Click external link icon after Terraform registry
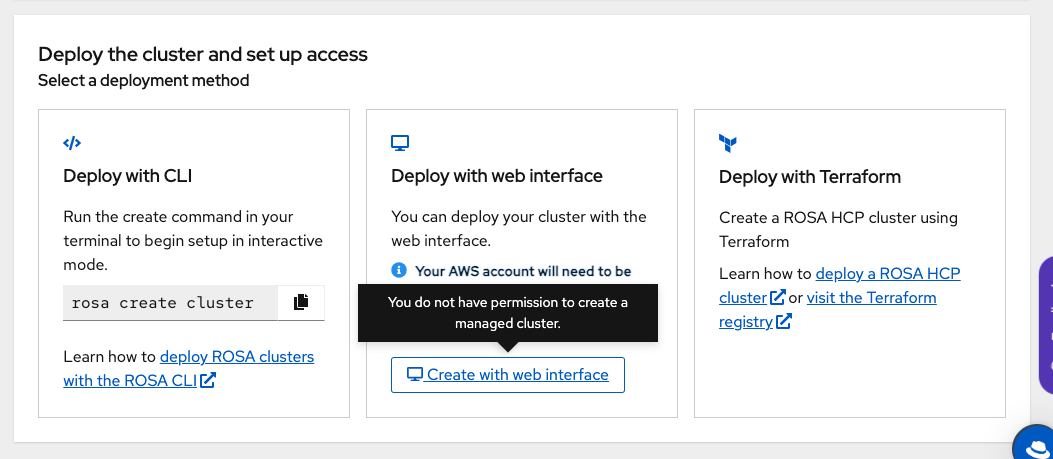This screenshot has height=459, width=1053. click(x=784, y=322)
